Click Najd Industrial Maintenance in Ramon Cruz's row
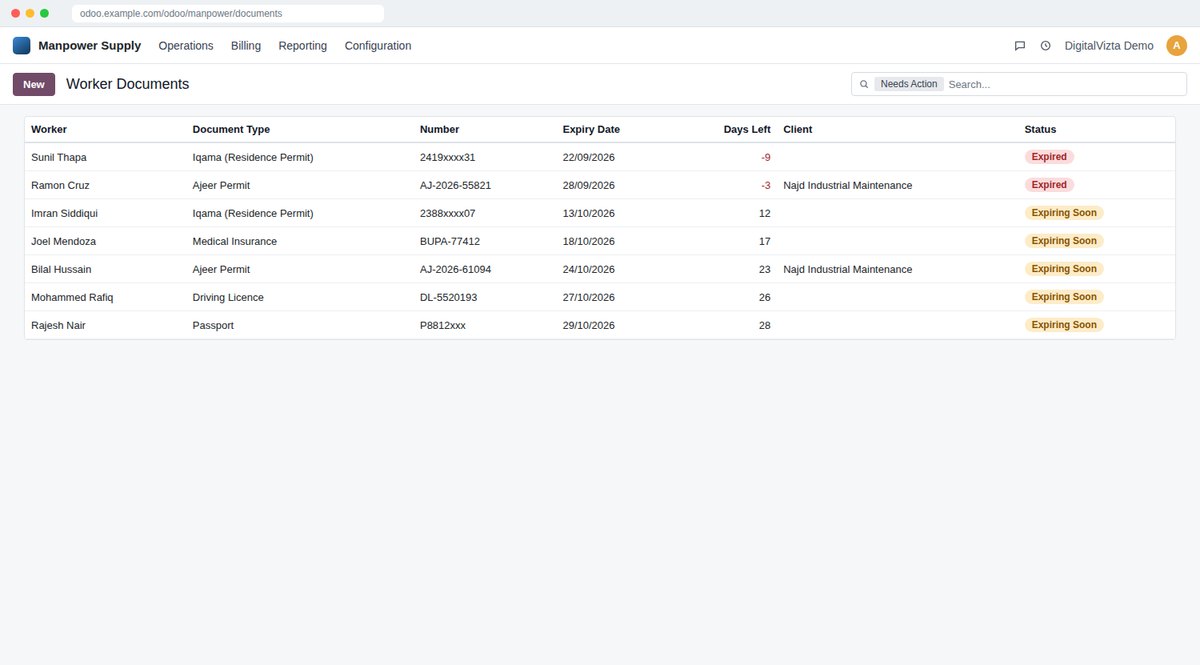The height and width of the screenshot is (665, 1200). pos(848,185)
